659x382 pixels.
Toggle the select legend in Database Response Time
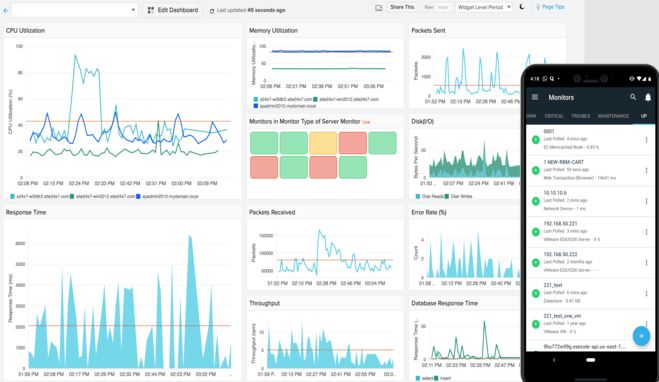point(424,378)
